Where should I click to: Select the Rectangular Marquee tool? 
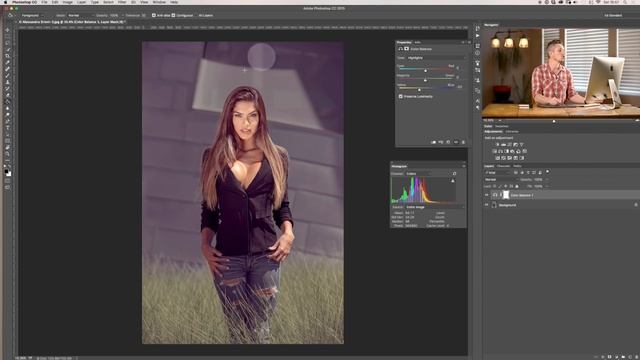pyautogui.click(x=7, y=36)
